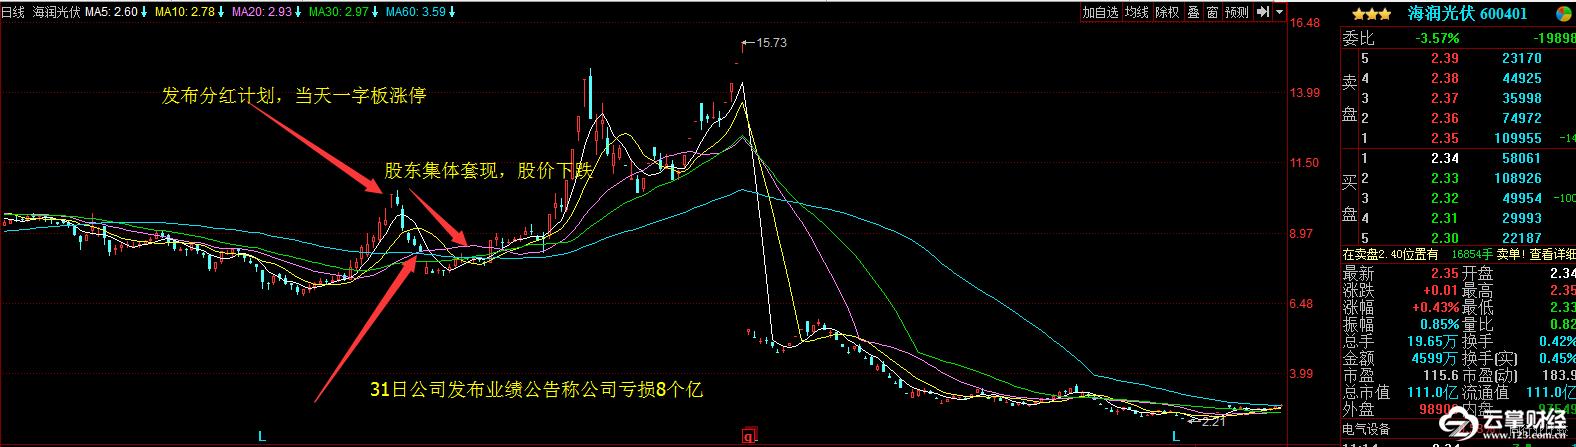Screen dimensions: 1576x447
Task: Select sell level 5 price 2.39
Action: 1444,58
